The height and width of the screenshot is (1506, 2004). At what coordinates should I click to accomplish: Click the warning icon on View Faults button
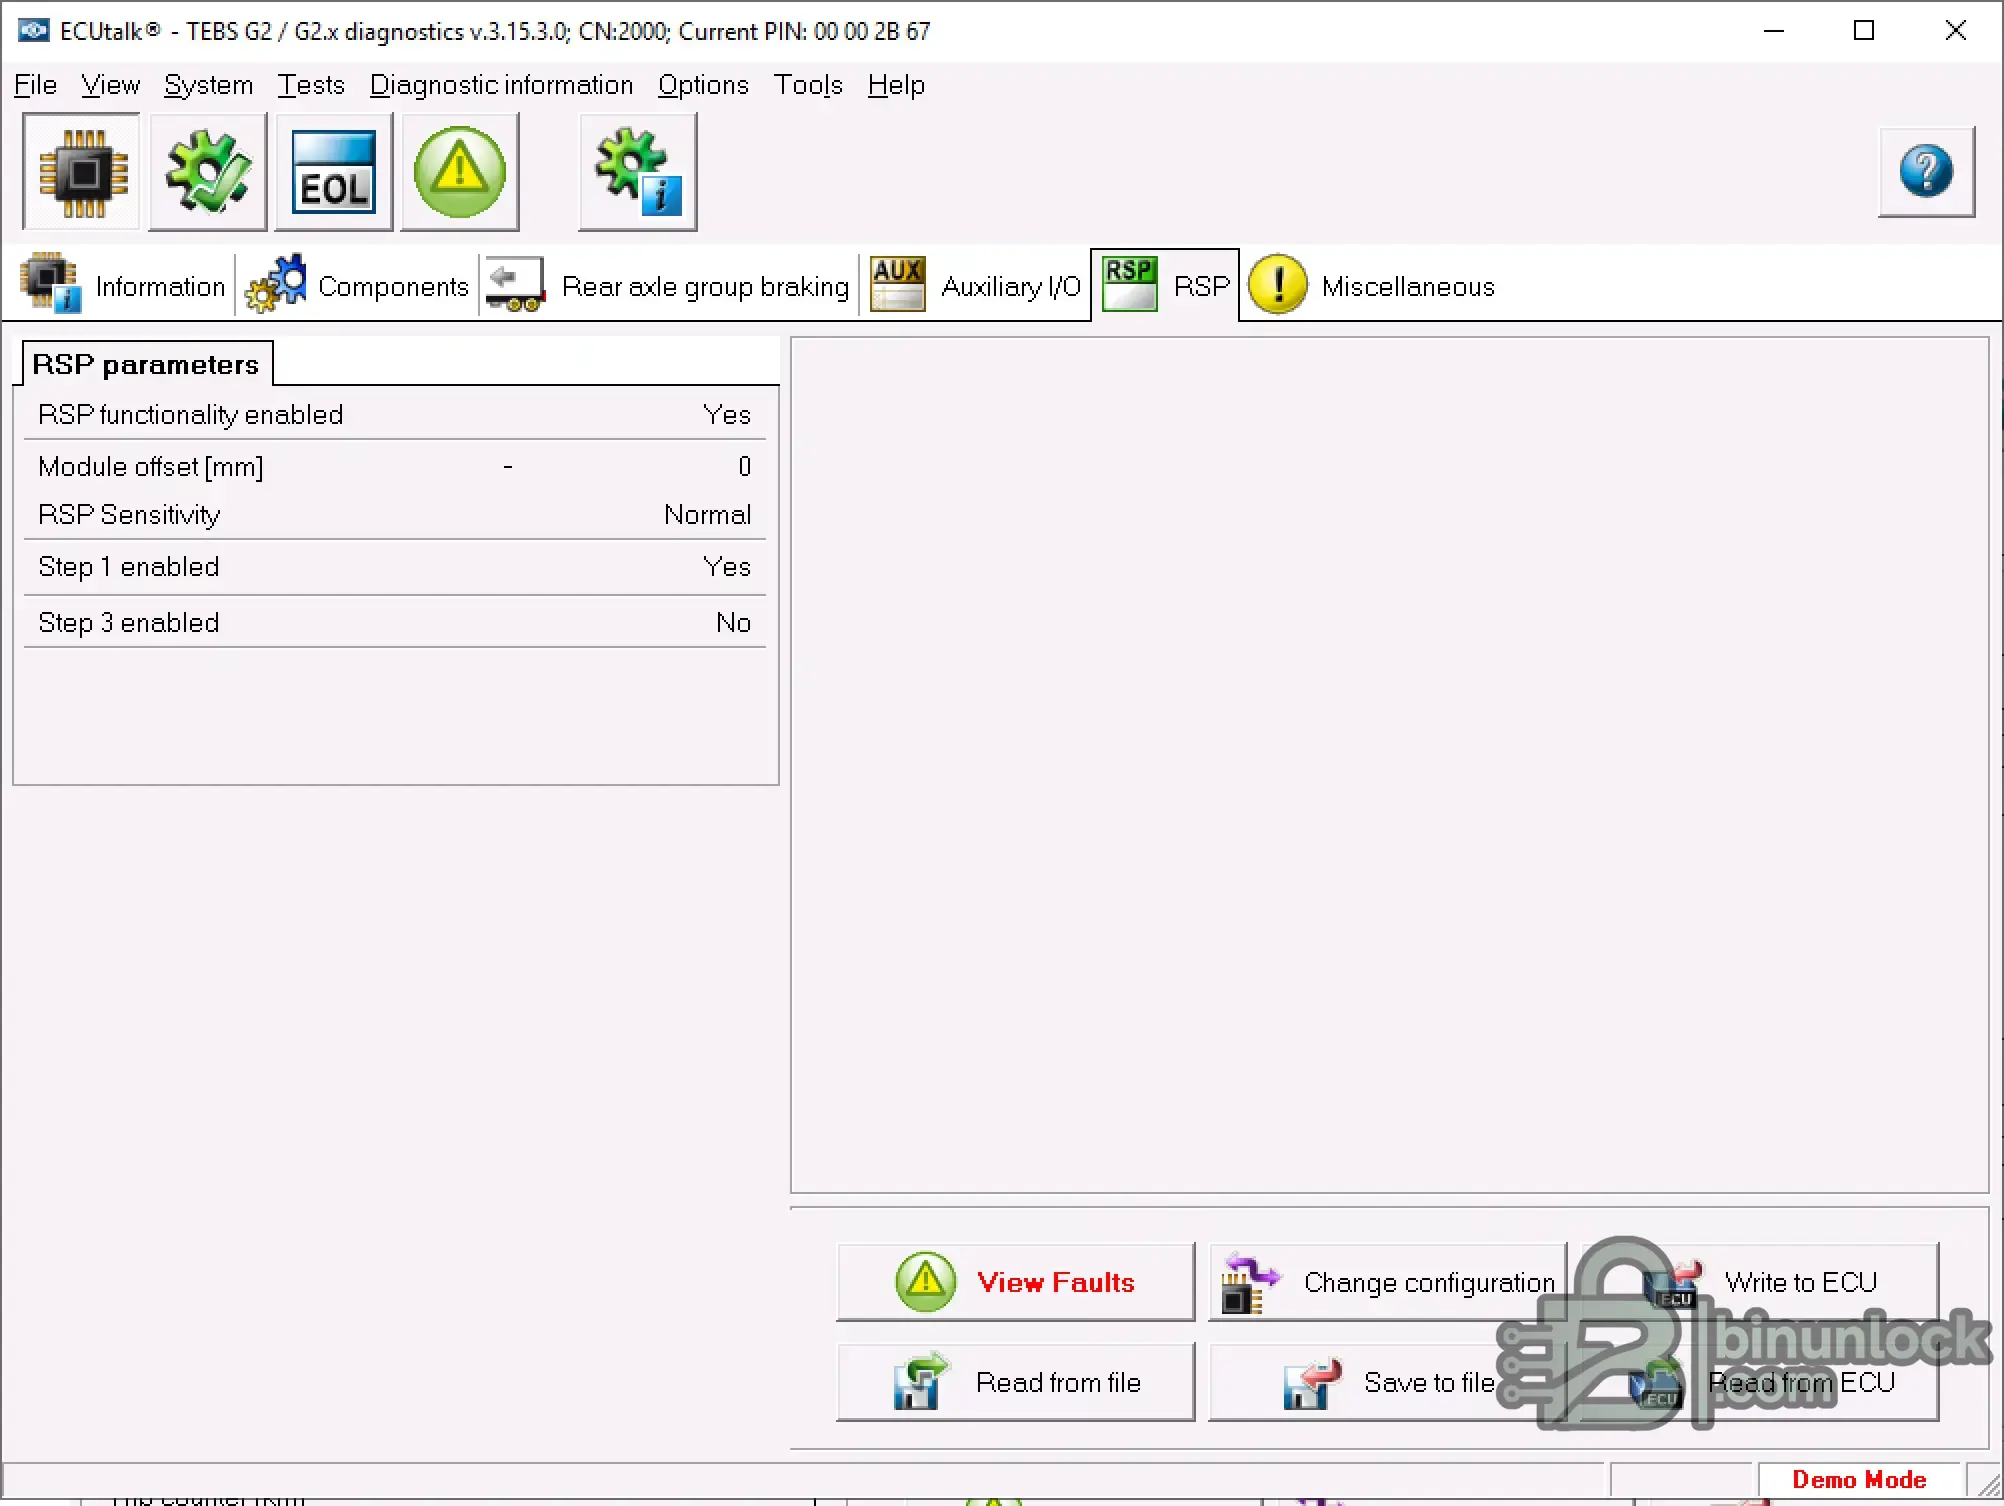(926, 1282)
